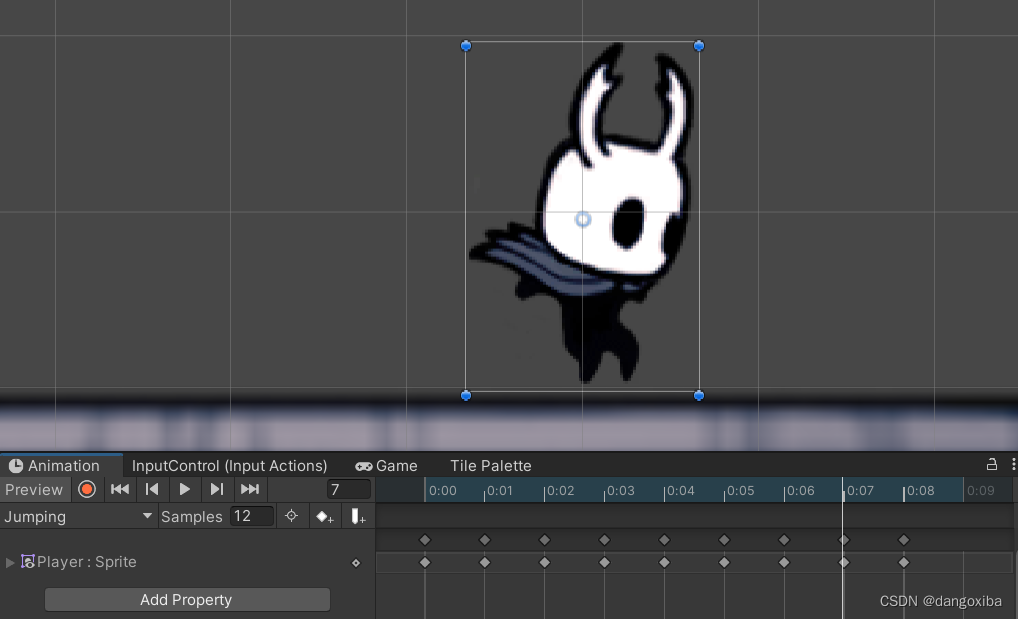1018x619 pixels.
Task: Click the Add Keyframe icon
Action: (325, 517)
